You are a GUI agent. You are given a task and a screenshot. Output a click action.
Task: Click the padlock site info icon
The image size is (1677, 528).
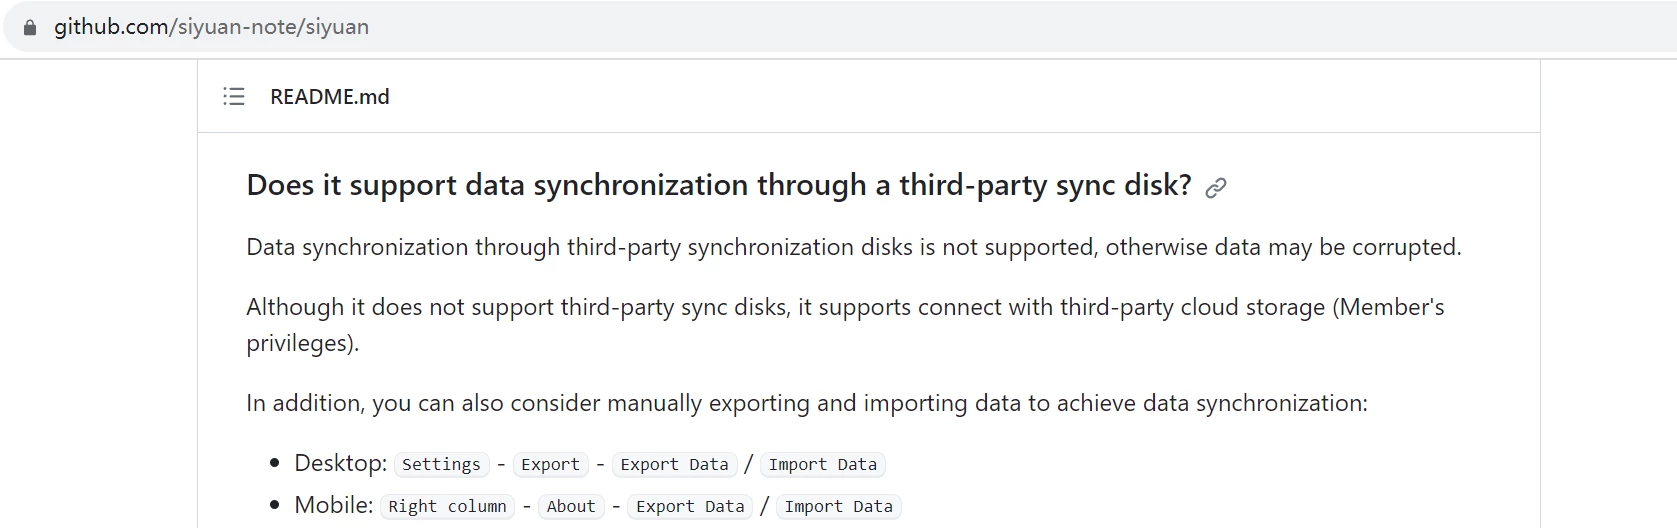pyautogui.click(x=30, y=28)
